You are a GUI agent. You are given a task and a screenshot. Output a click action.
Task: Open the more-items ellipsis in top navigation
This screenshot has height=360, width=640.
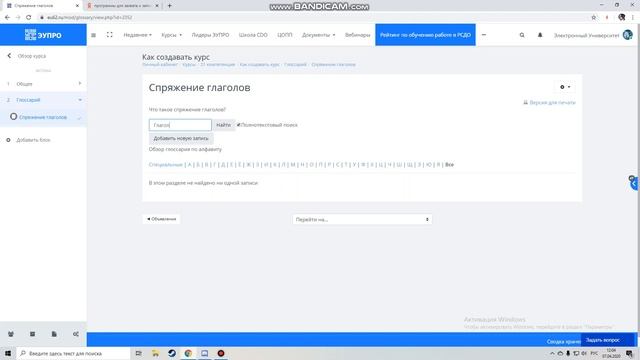point(484,35)
